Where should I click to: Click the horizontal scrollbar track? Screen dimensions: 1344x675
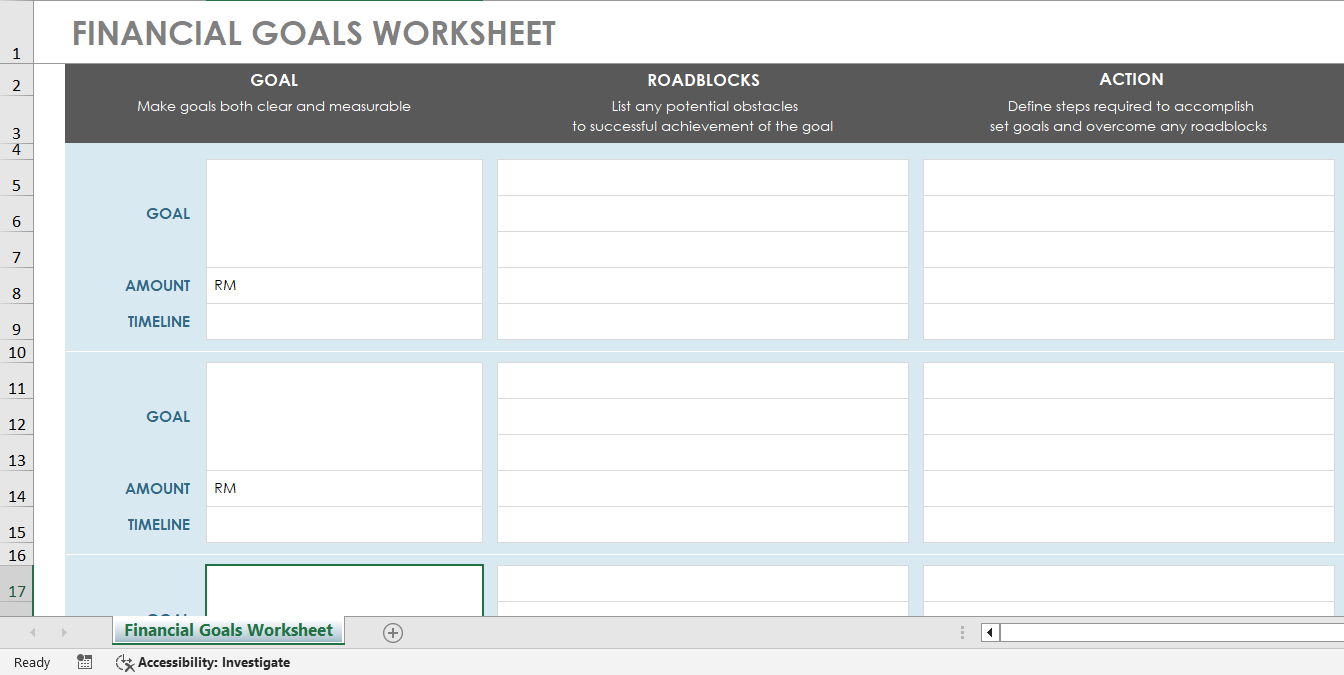point(1172,632)
